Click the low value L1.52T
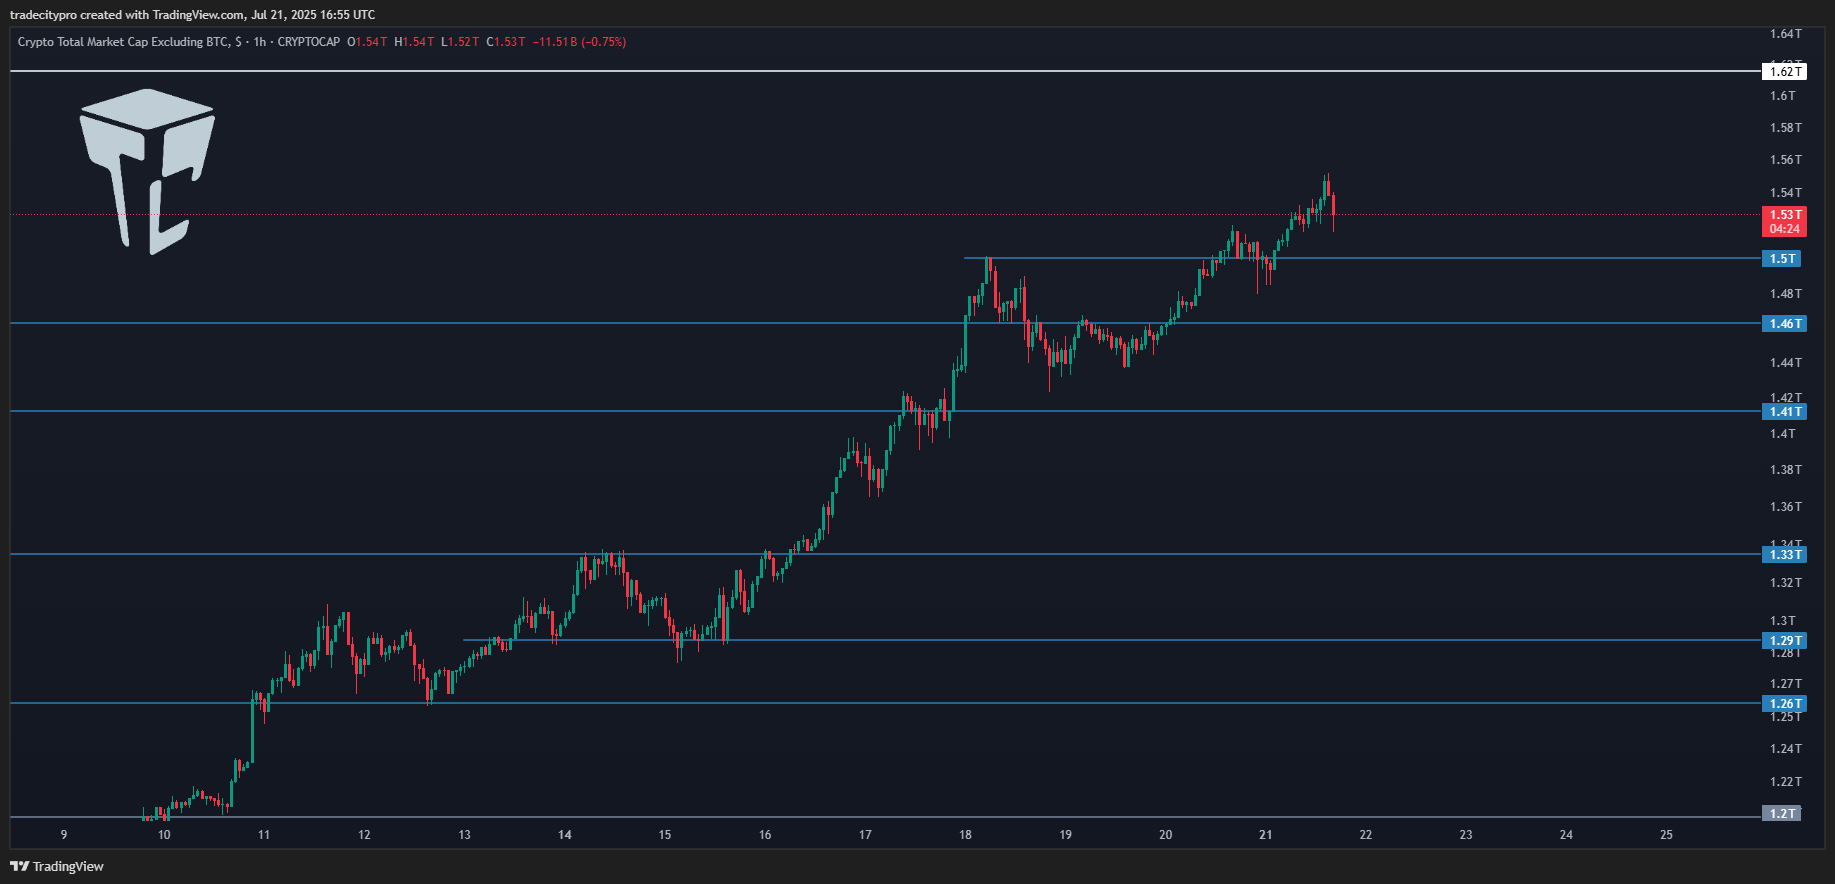The width and height of the screenshot is (1835, 884). pyautogui.click(x=460, y=42)
